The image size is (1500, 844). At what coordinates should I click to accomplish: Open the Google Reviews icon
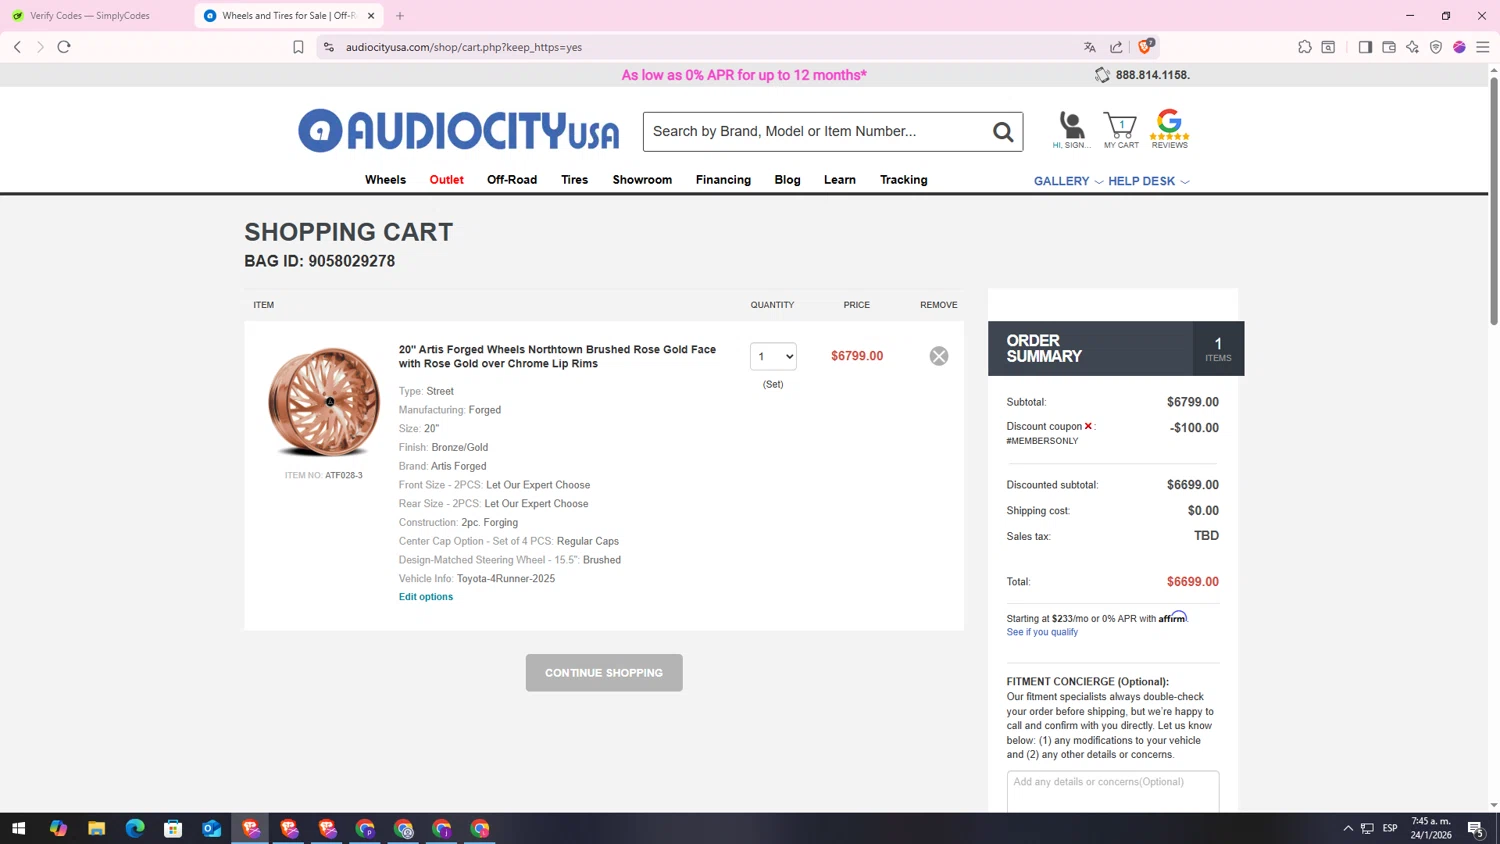tap(1169, 129)
